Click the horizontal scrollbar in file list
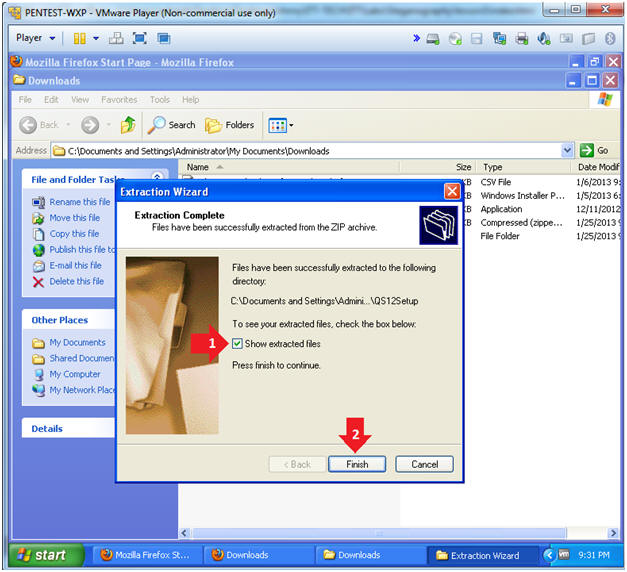Screen dimensions: 627x572 379,533
